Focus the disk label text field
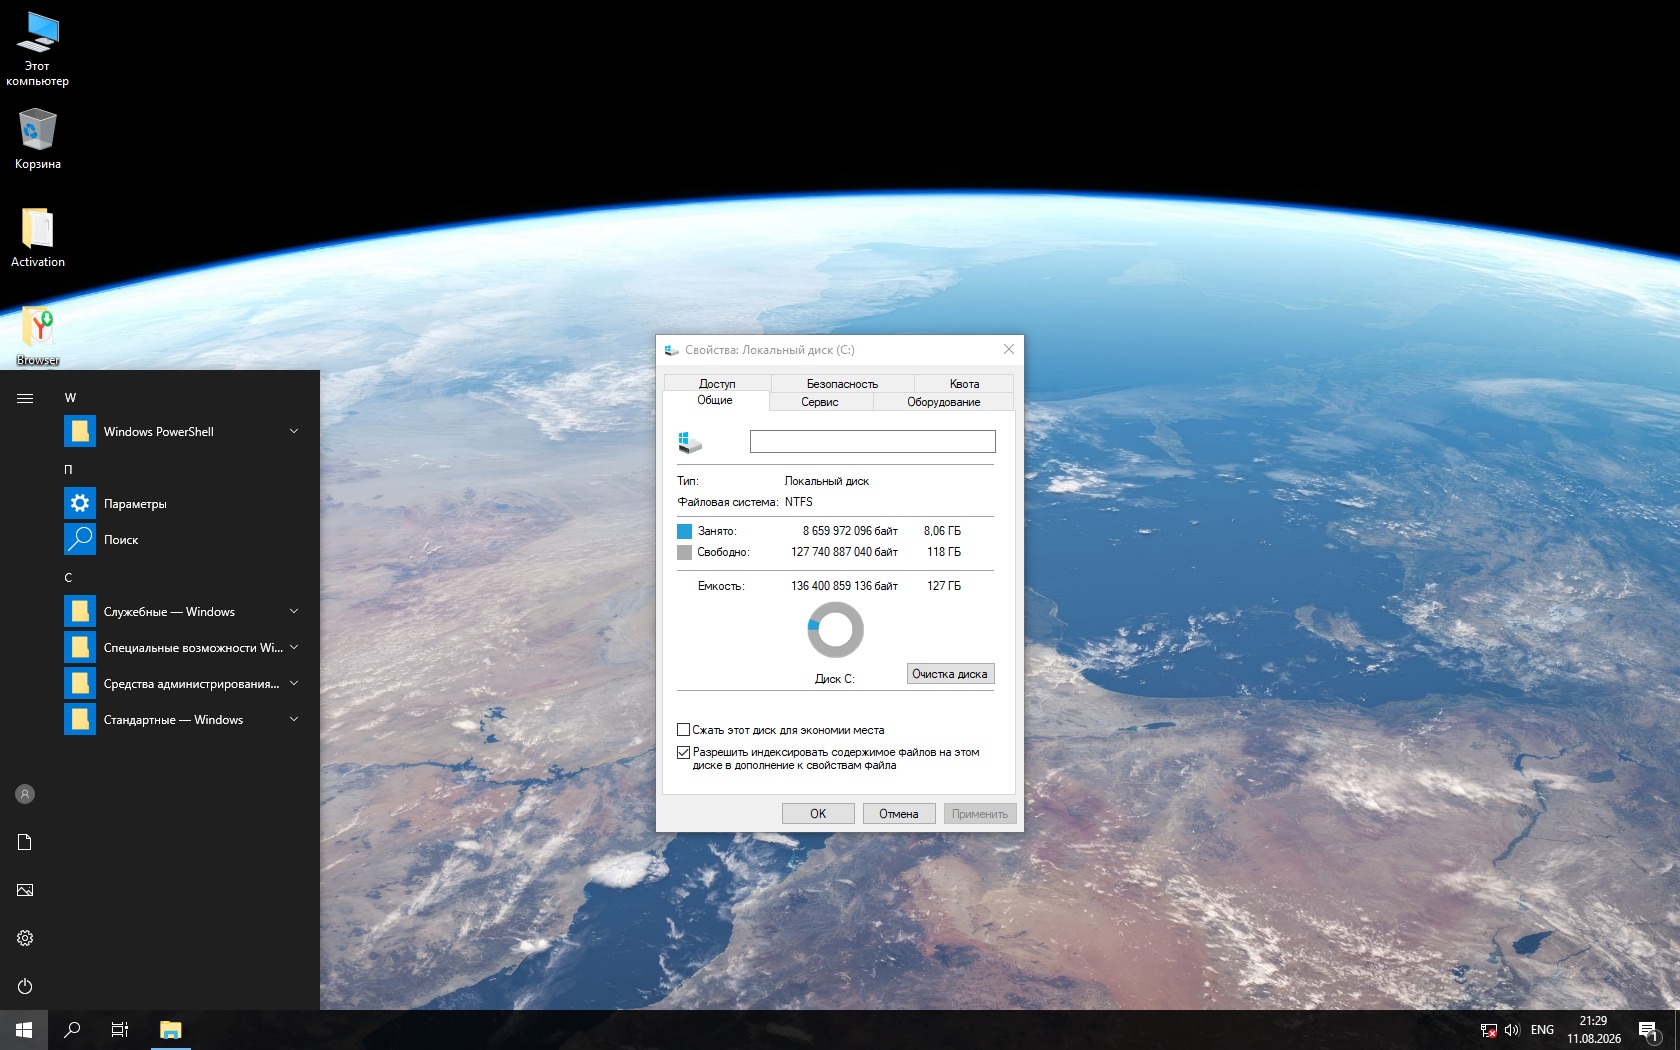 (x=873, y=441)
